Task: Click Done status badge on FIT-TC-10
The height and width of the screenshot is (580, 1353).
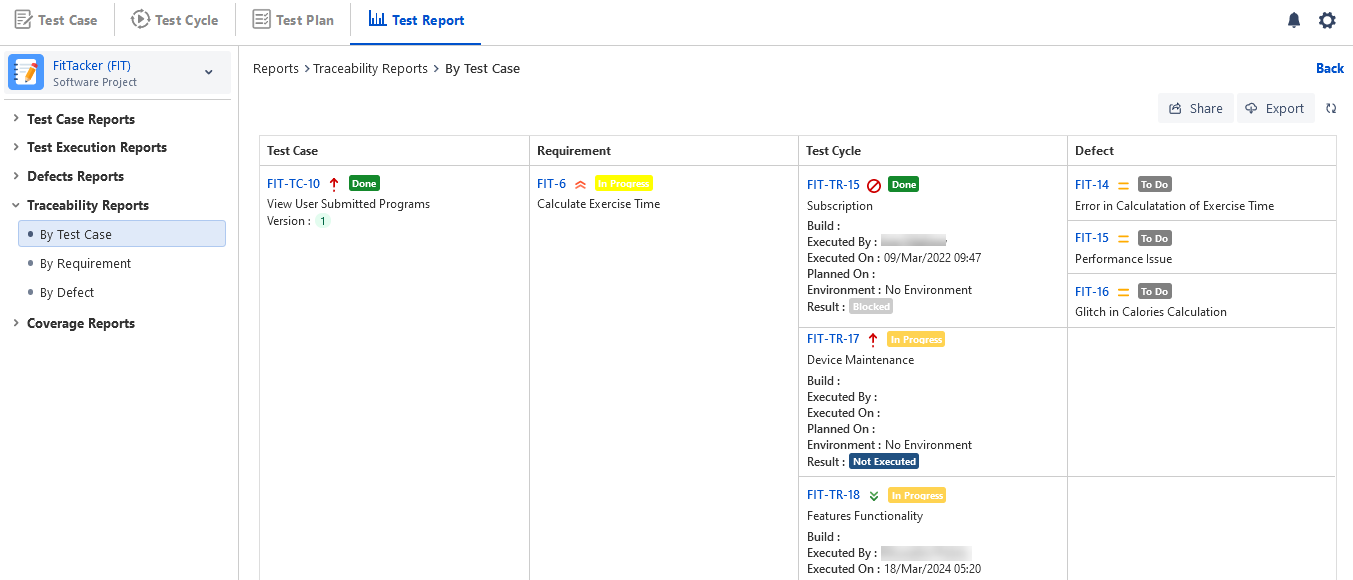Action: click(x=364, y=184)
